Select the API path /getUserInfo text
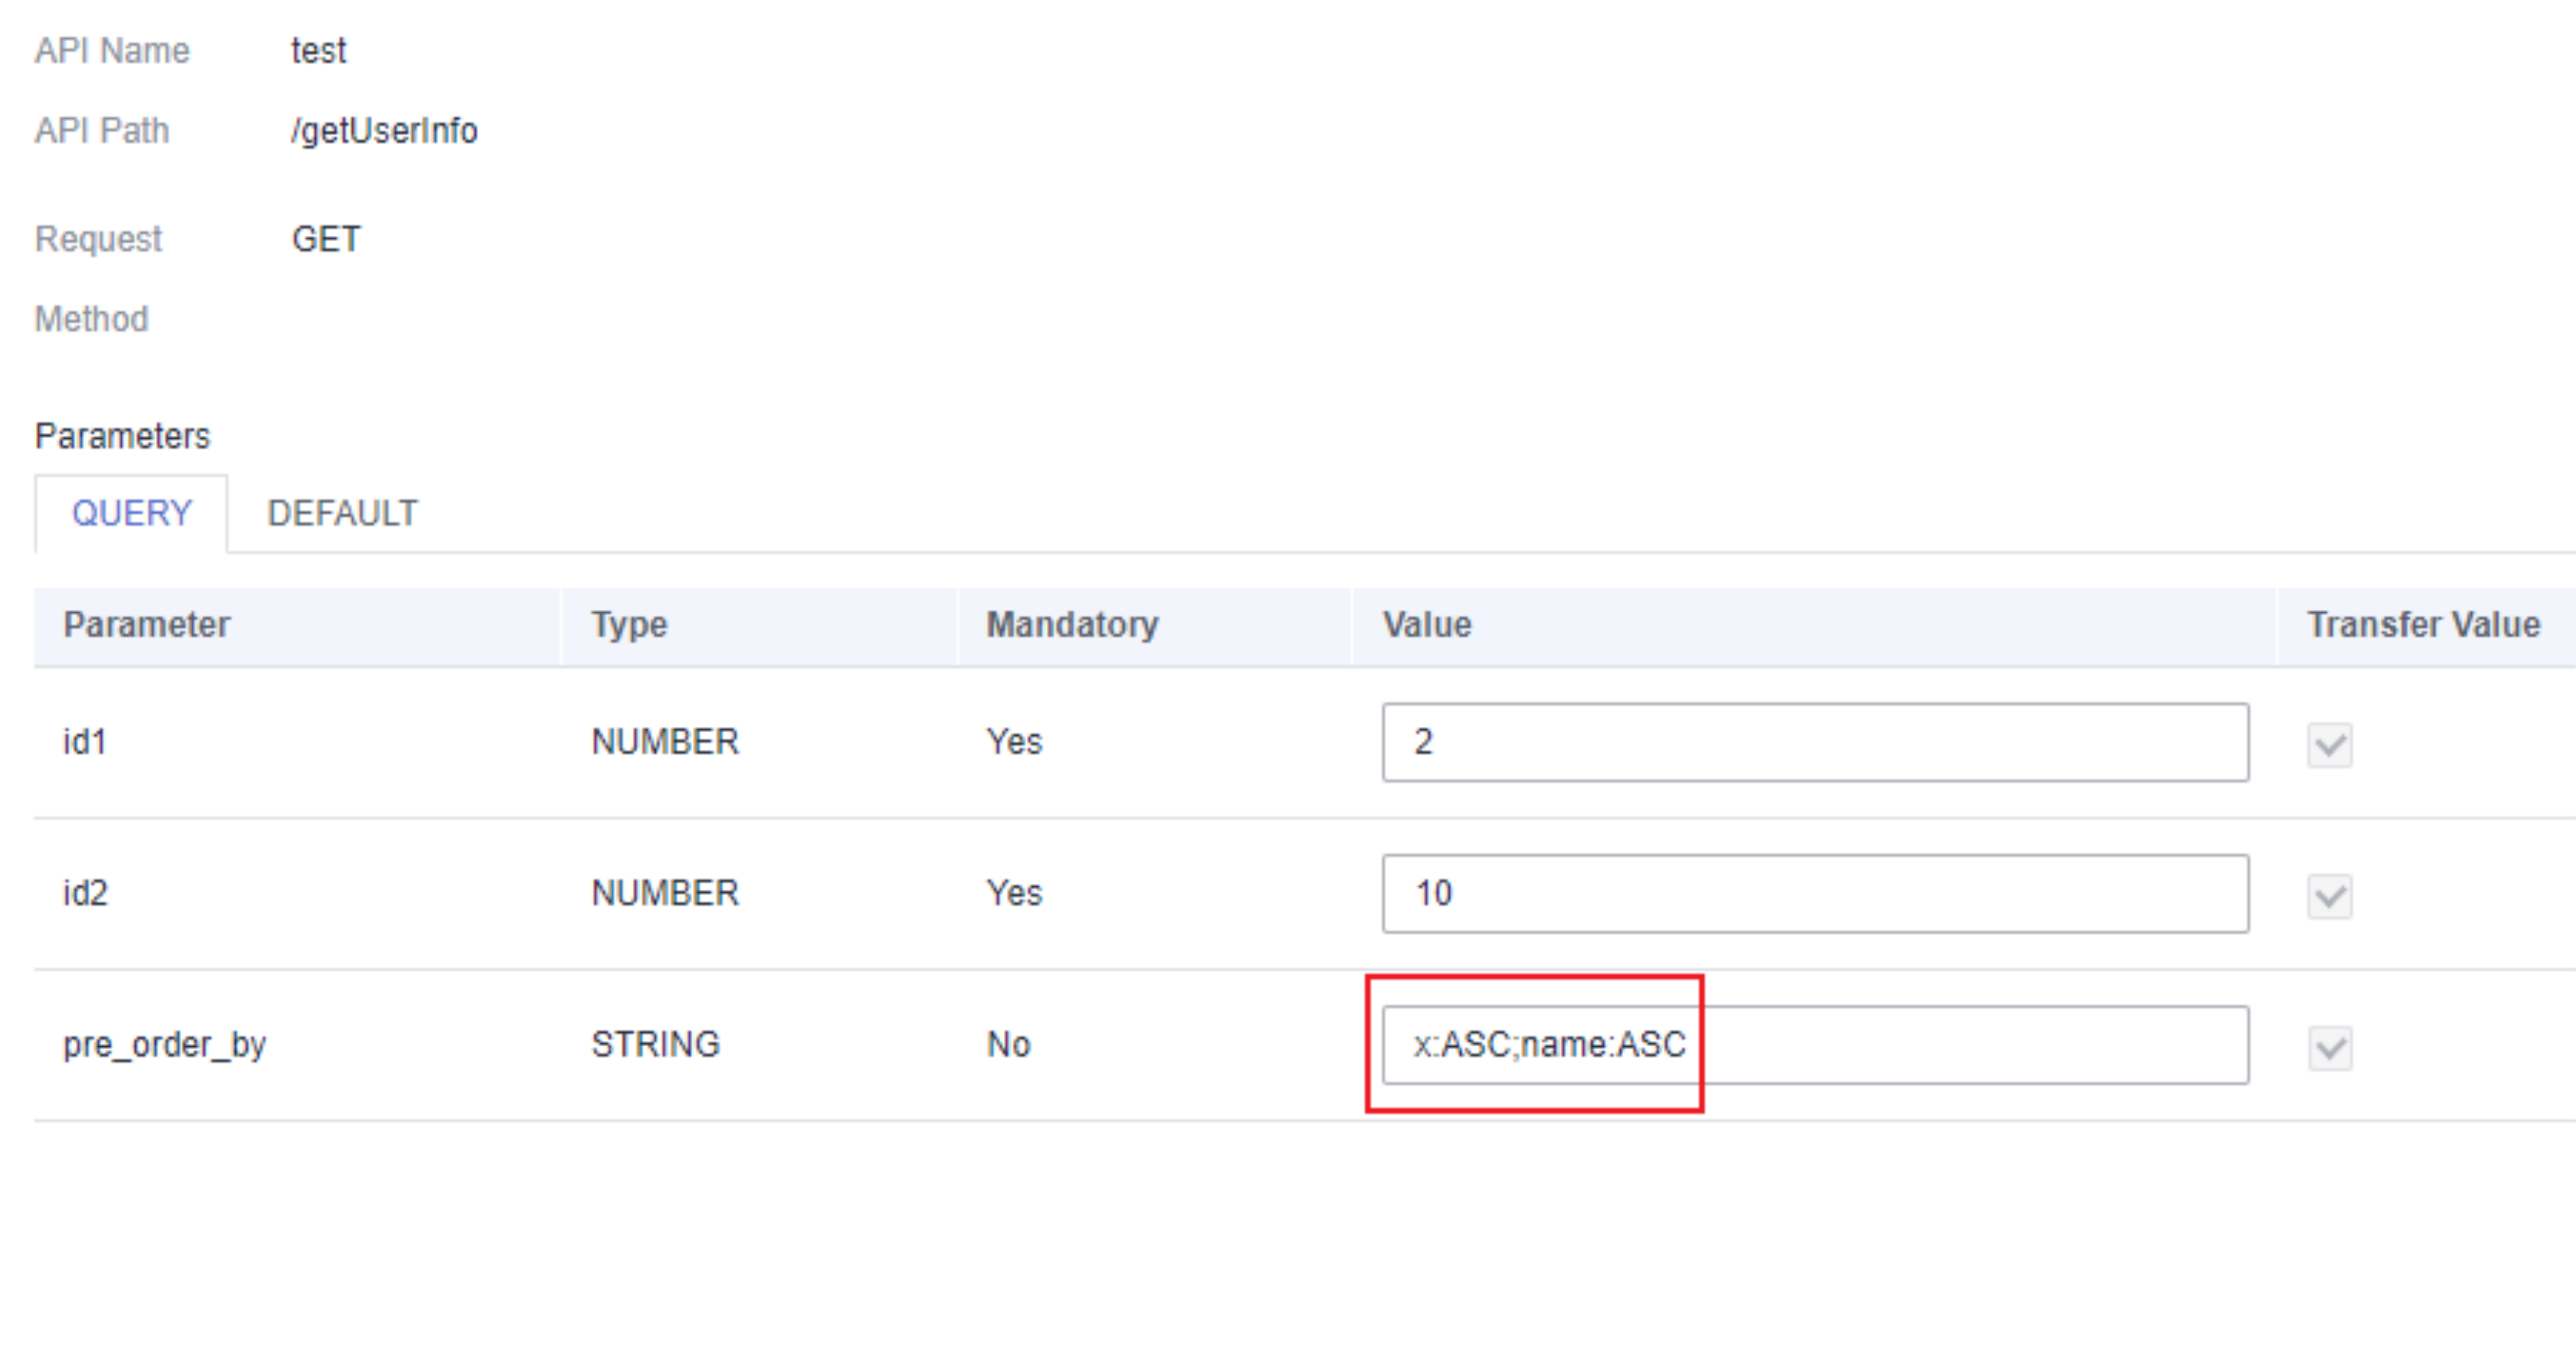 384,131
